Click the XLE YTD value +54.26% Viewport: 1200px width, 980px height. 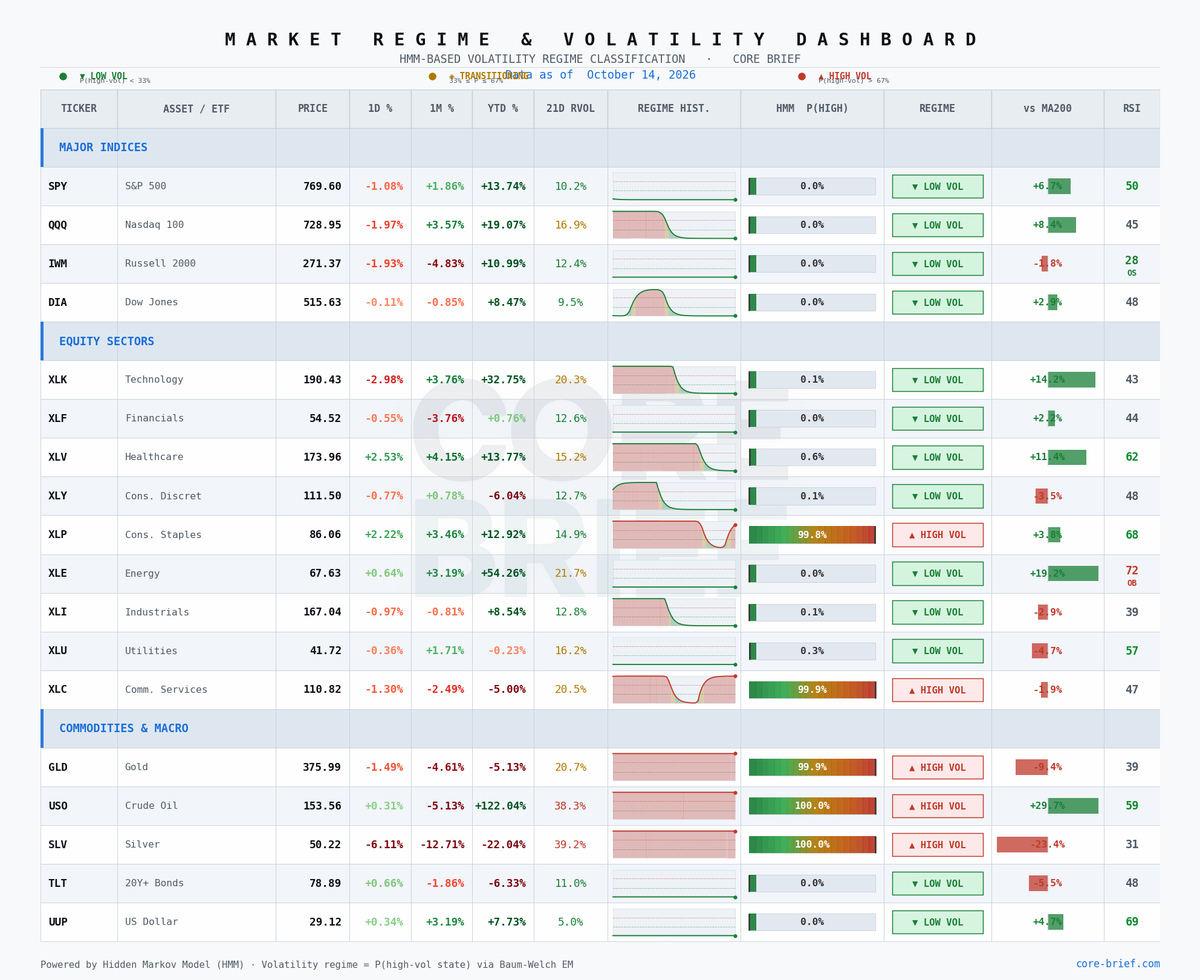tap(503, 574)
